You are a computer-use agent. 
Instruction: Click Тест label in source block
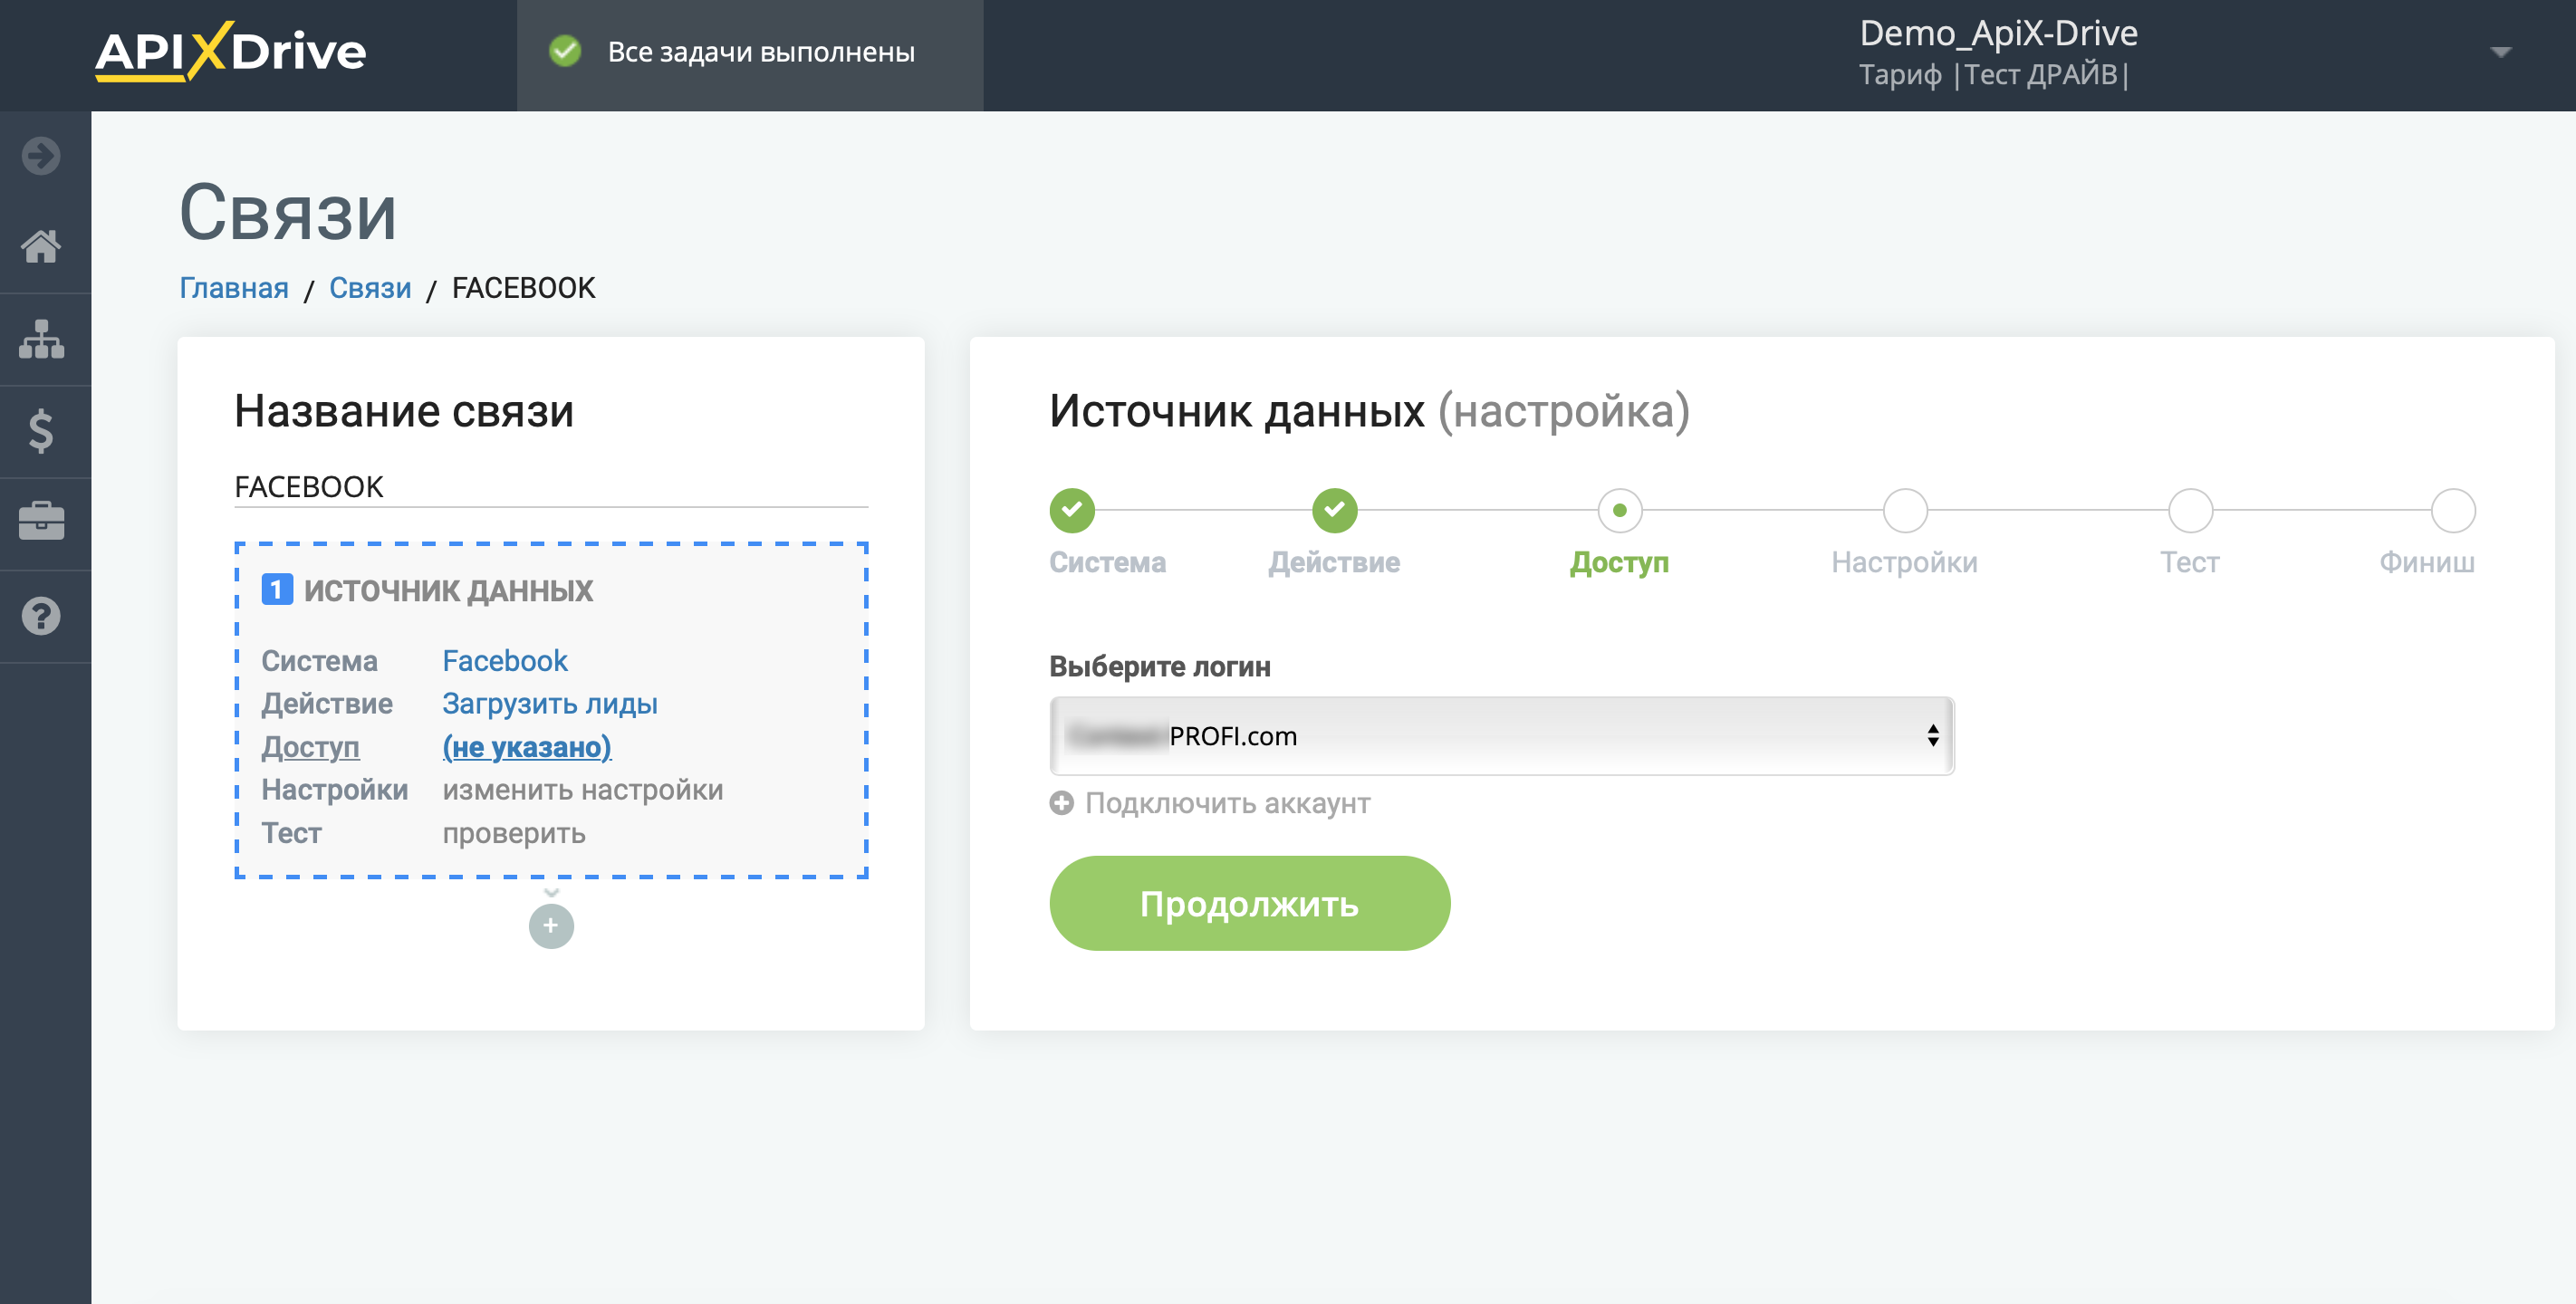292,833
